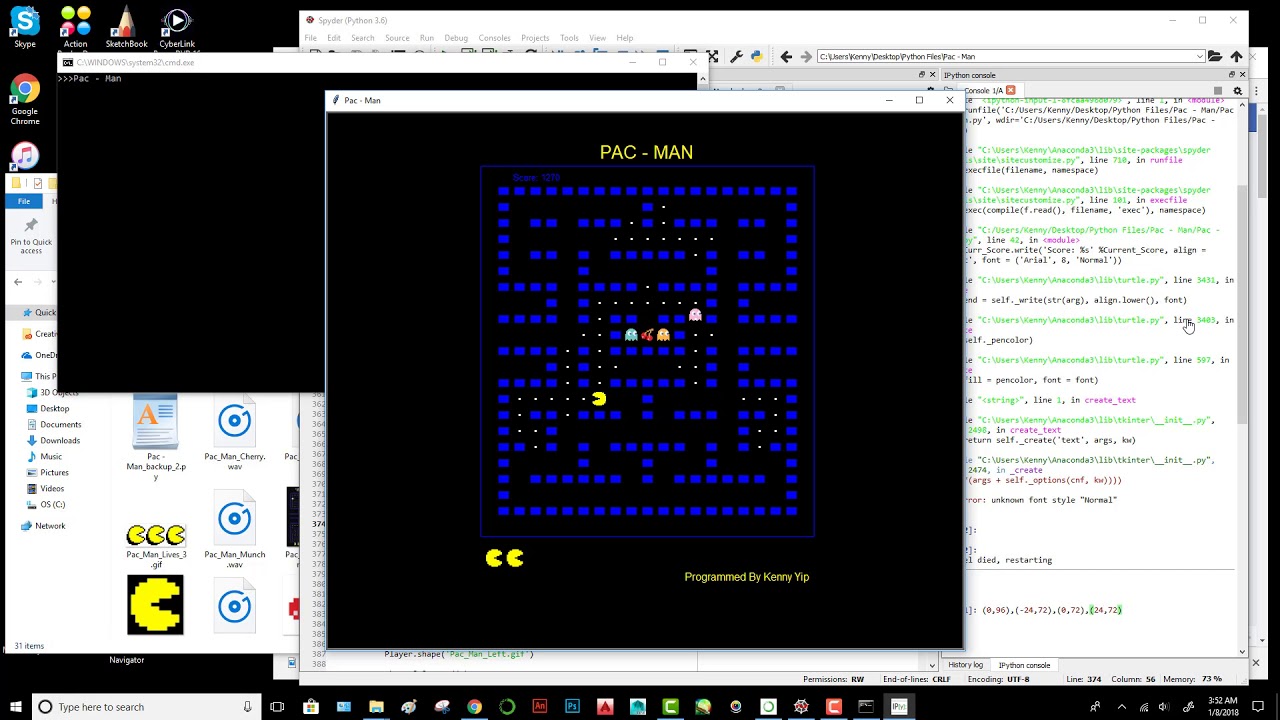Open iTunes desktop icon
1280x720 pixels.
25,155
